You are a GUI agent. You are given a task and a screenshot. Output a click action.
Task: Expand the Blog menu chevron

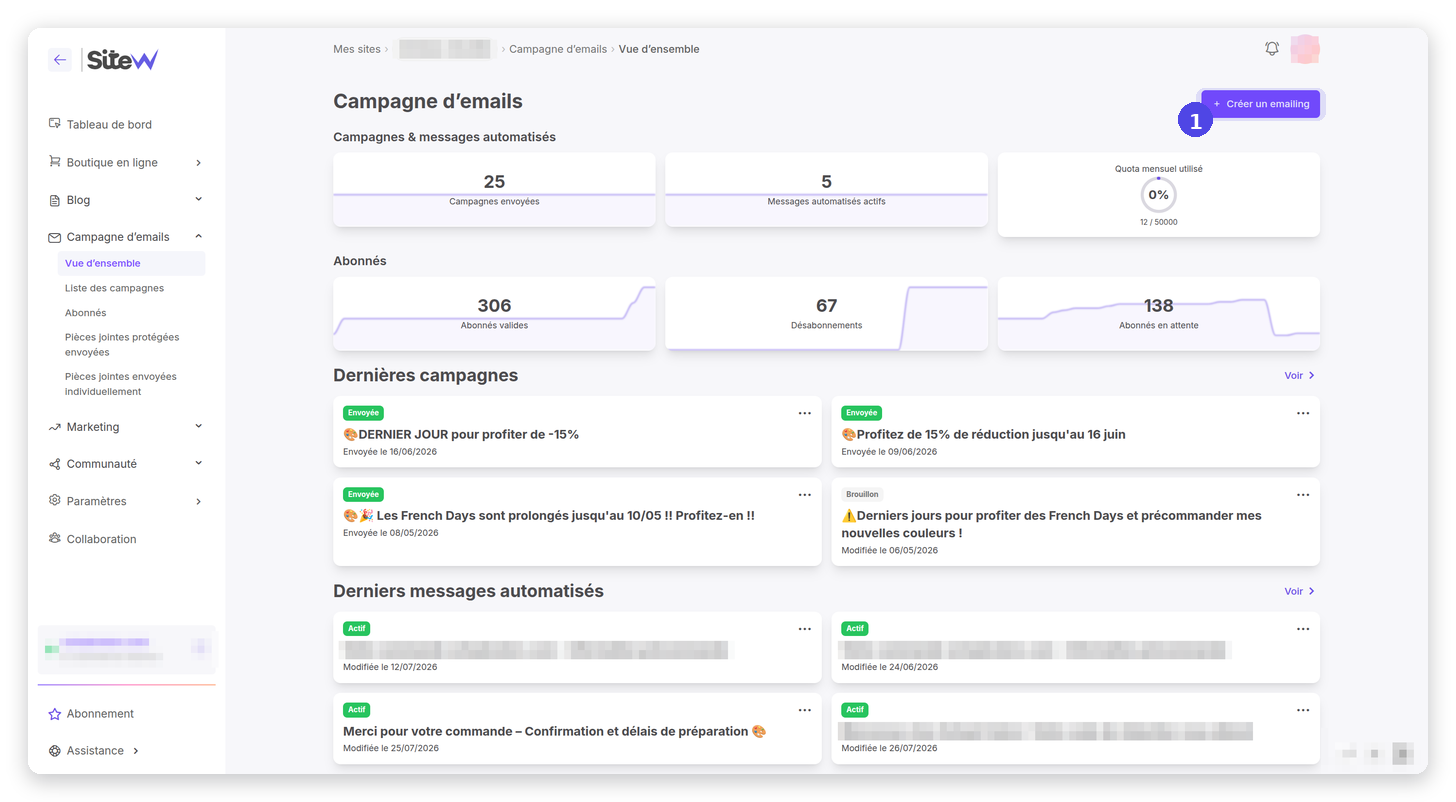[x=198, y=199]
